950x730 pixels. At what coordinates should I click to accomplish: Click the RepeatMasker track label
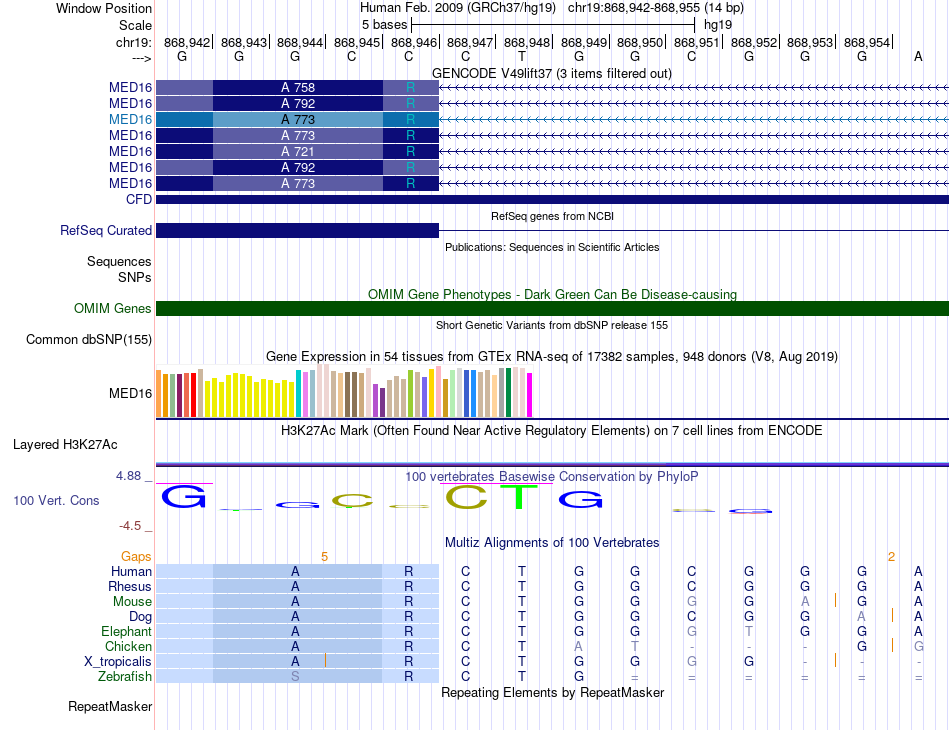tap(110, 706)
